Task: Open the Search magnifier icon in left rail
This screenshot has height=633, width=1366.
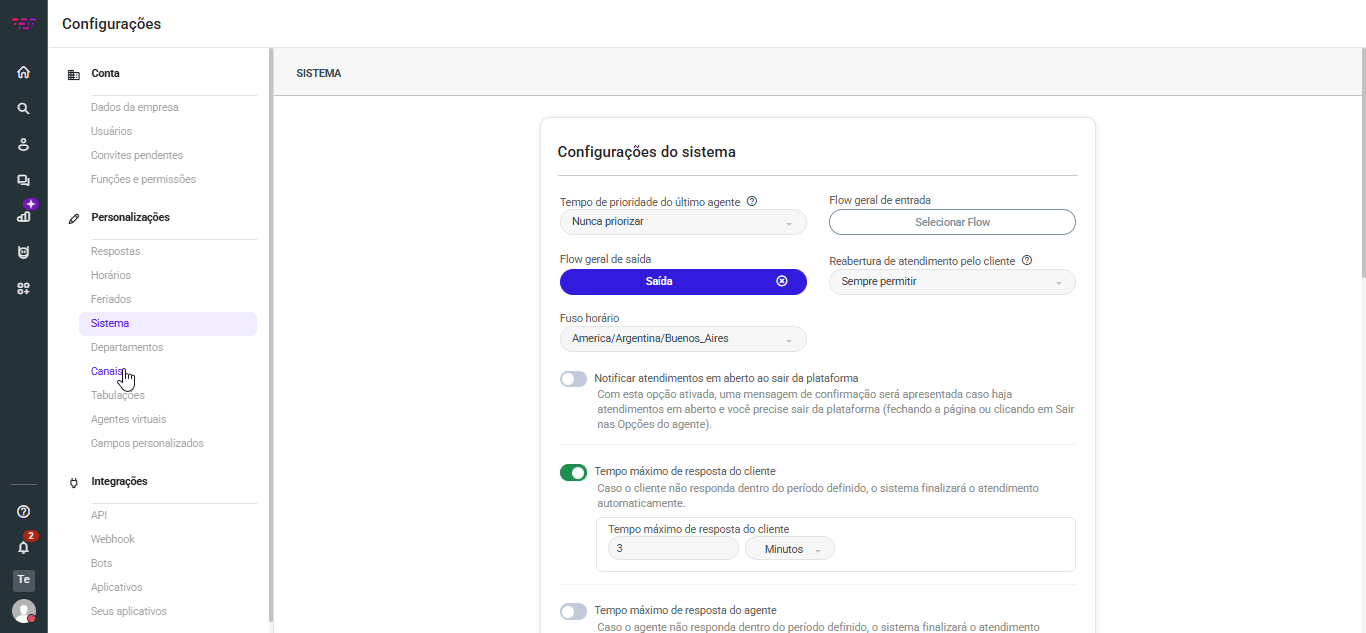Action: click(x=23, y=108)
